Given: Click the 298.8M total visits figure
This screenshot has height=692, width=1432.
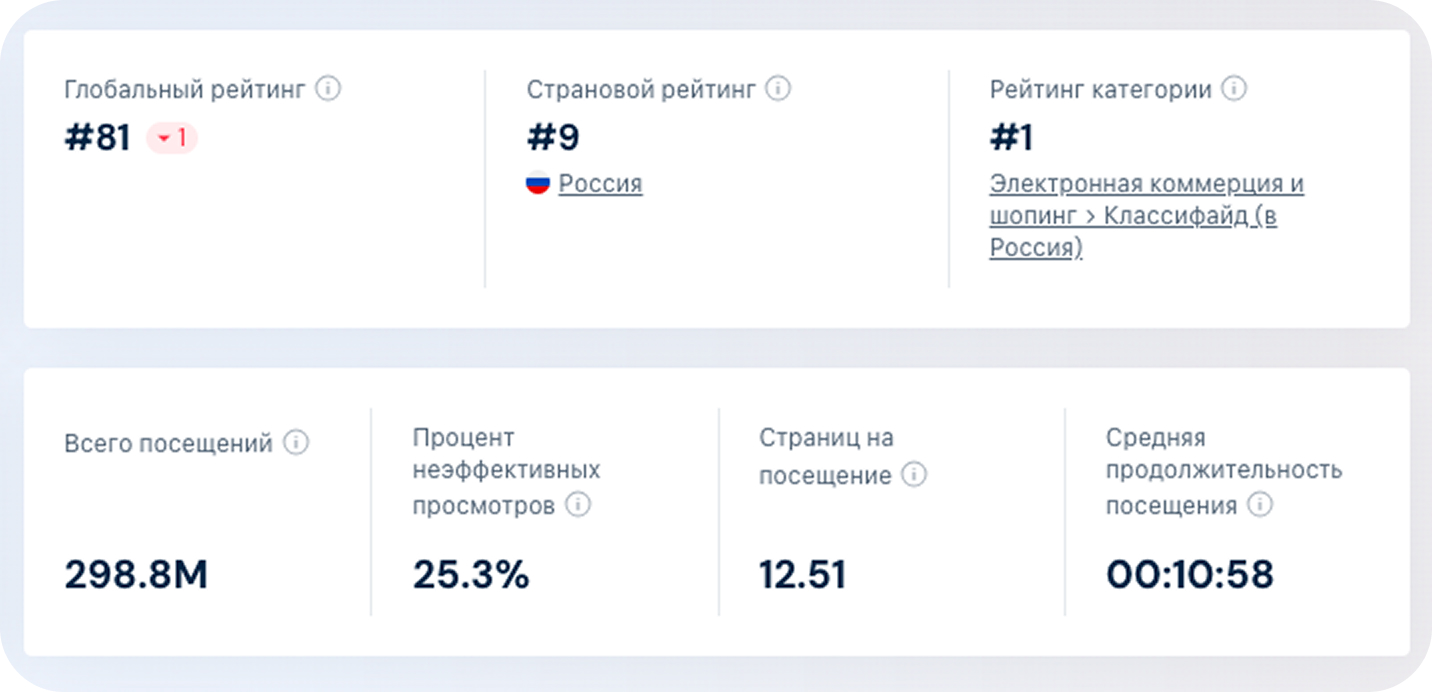Looking at the screenshot, I should [136, 575].
